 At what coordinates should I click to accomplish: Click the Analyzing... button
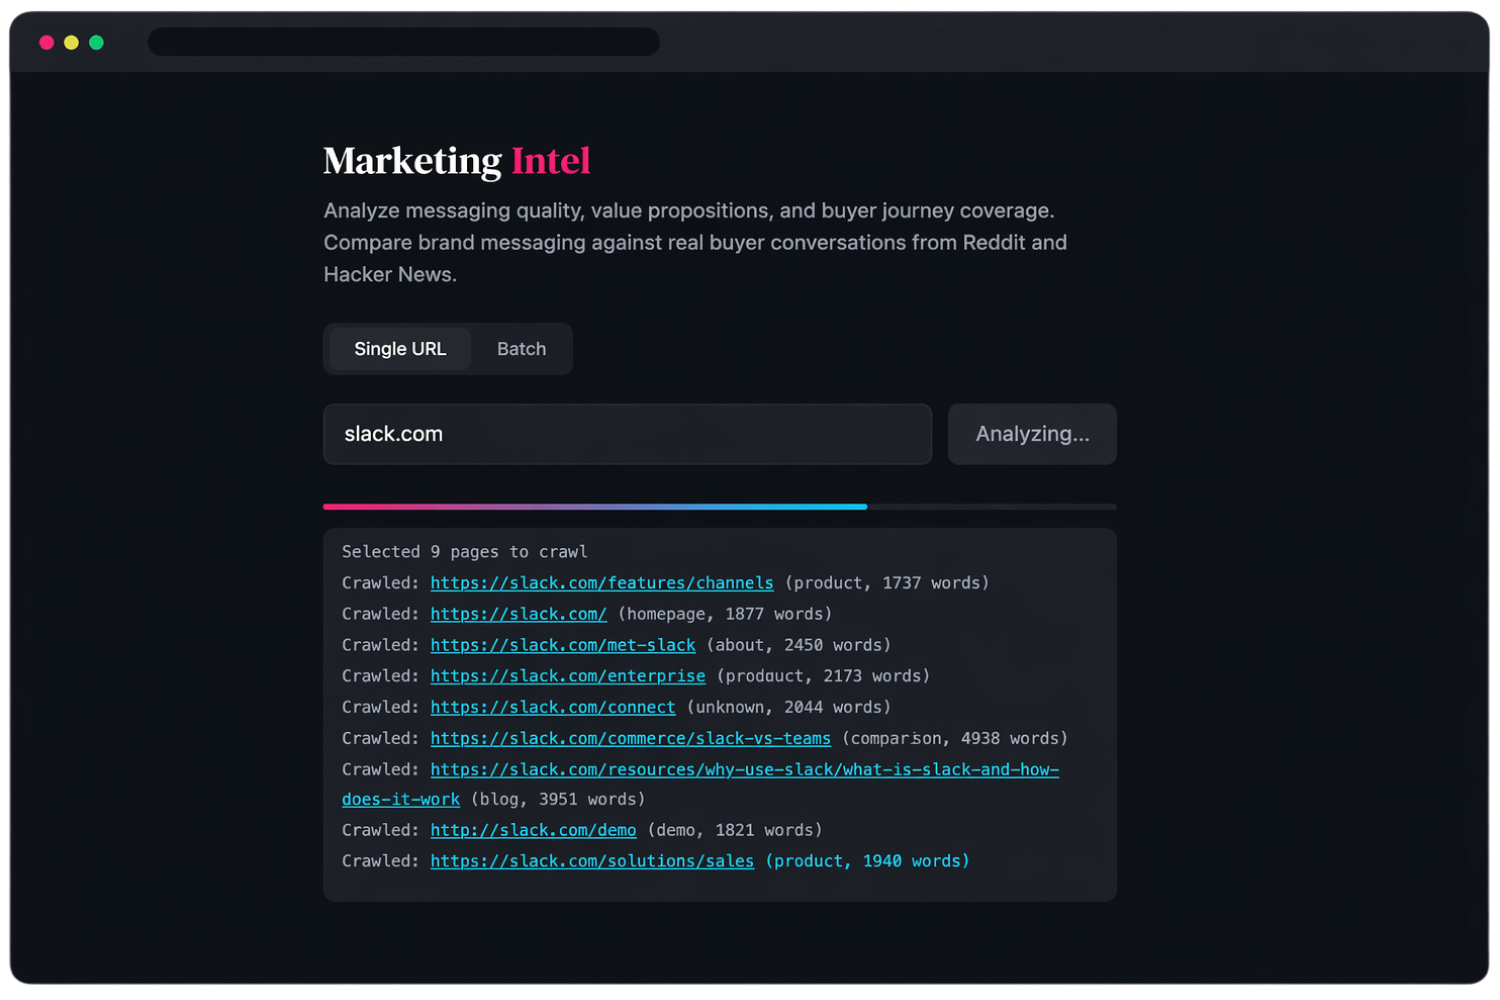1032,434
